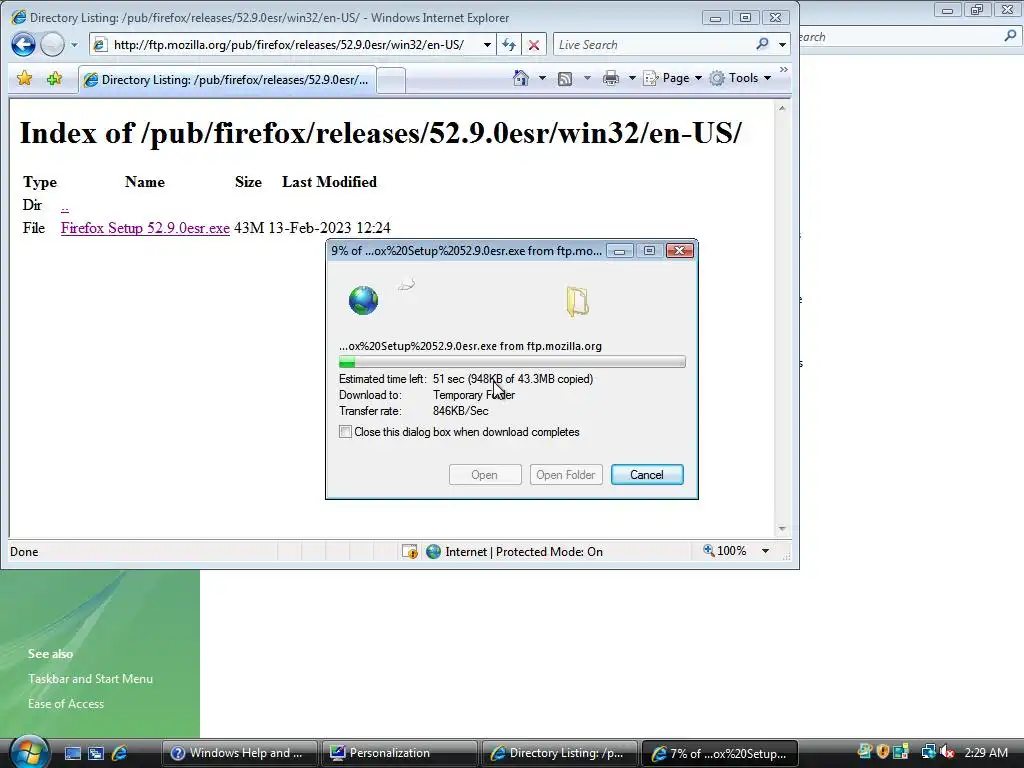Check Close this dialog box when download completes

click(x=345, y=432)
